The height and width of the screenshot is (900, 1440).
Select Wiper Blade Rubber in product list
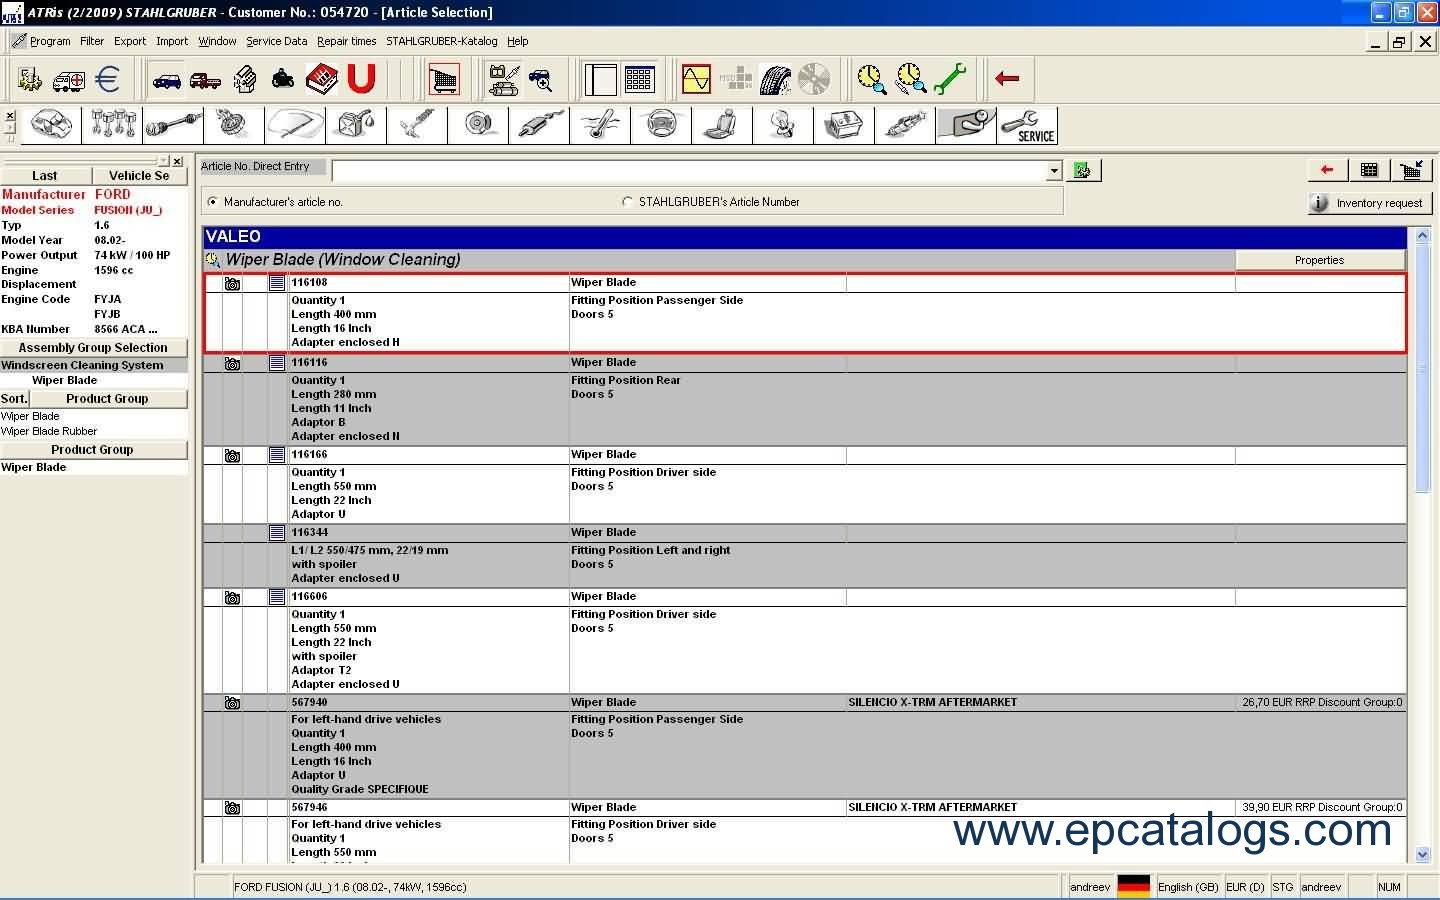point(49,431)
